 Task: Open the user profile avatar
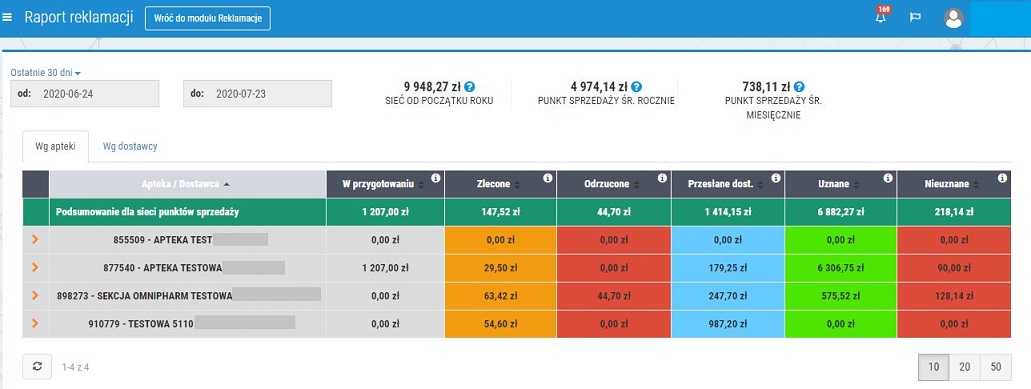click(953, 18)
